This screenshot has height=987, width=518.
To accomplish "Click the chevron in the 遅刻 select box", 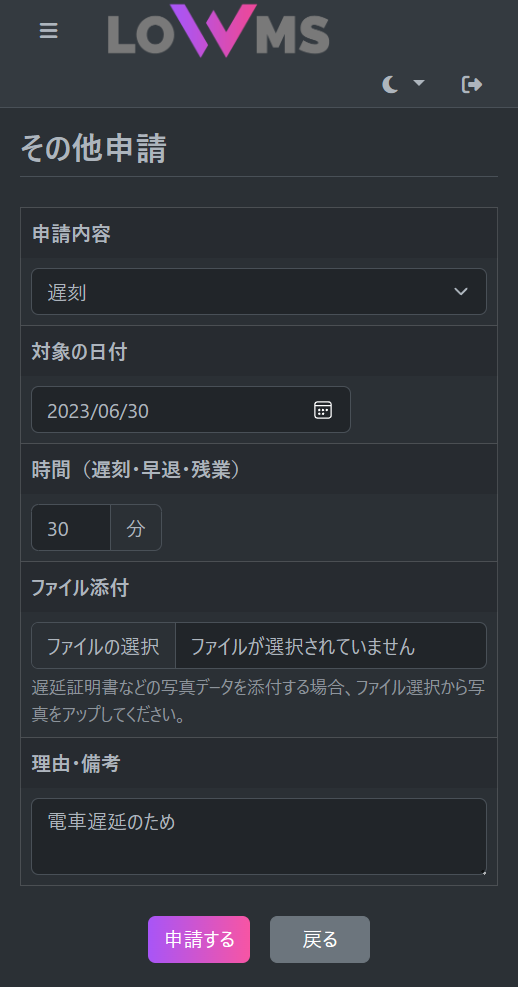I will pos(461,291).
